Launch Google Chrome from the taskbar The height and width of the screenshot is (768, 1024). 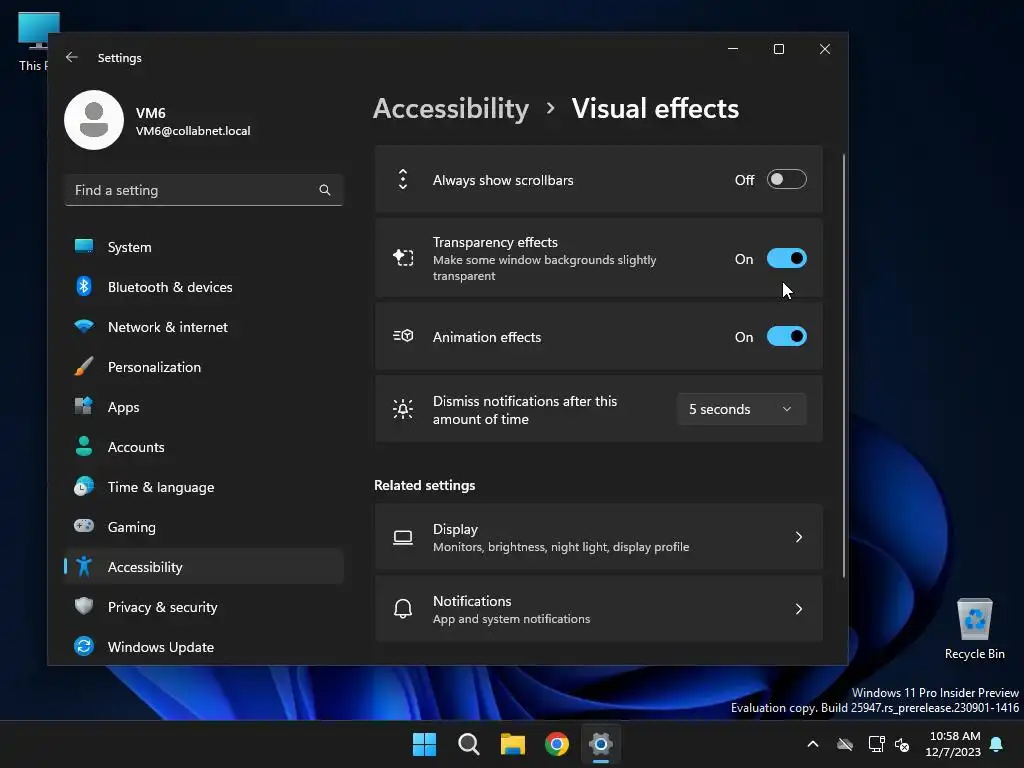point(557,744)
